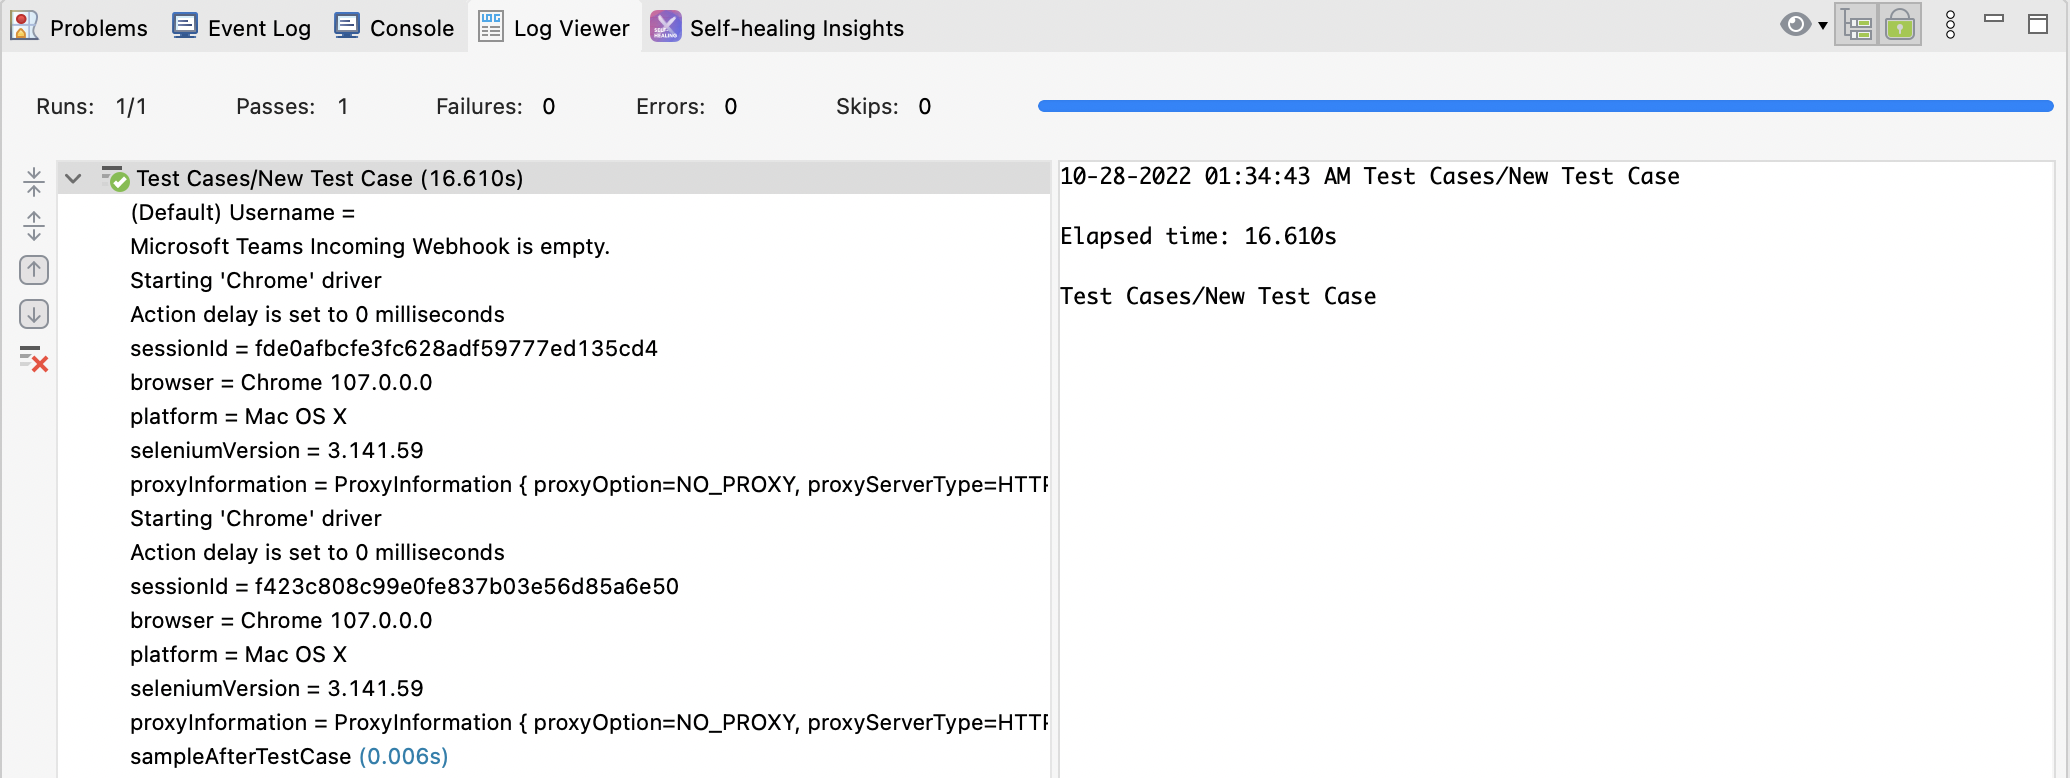2070x778 pixels.
Task: Collapse the Test Cases/New Test Case tree node
Action: [x=71, y=178]
